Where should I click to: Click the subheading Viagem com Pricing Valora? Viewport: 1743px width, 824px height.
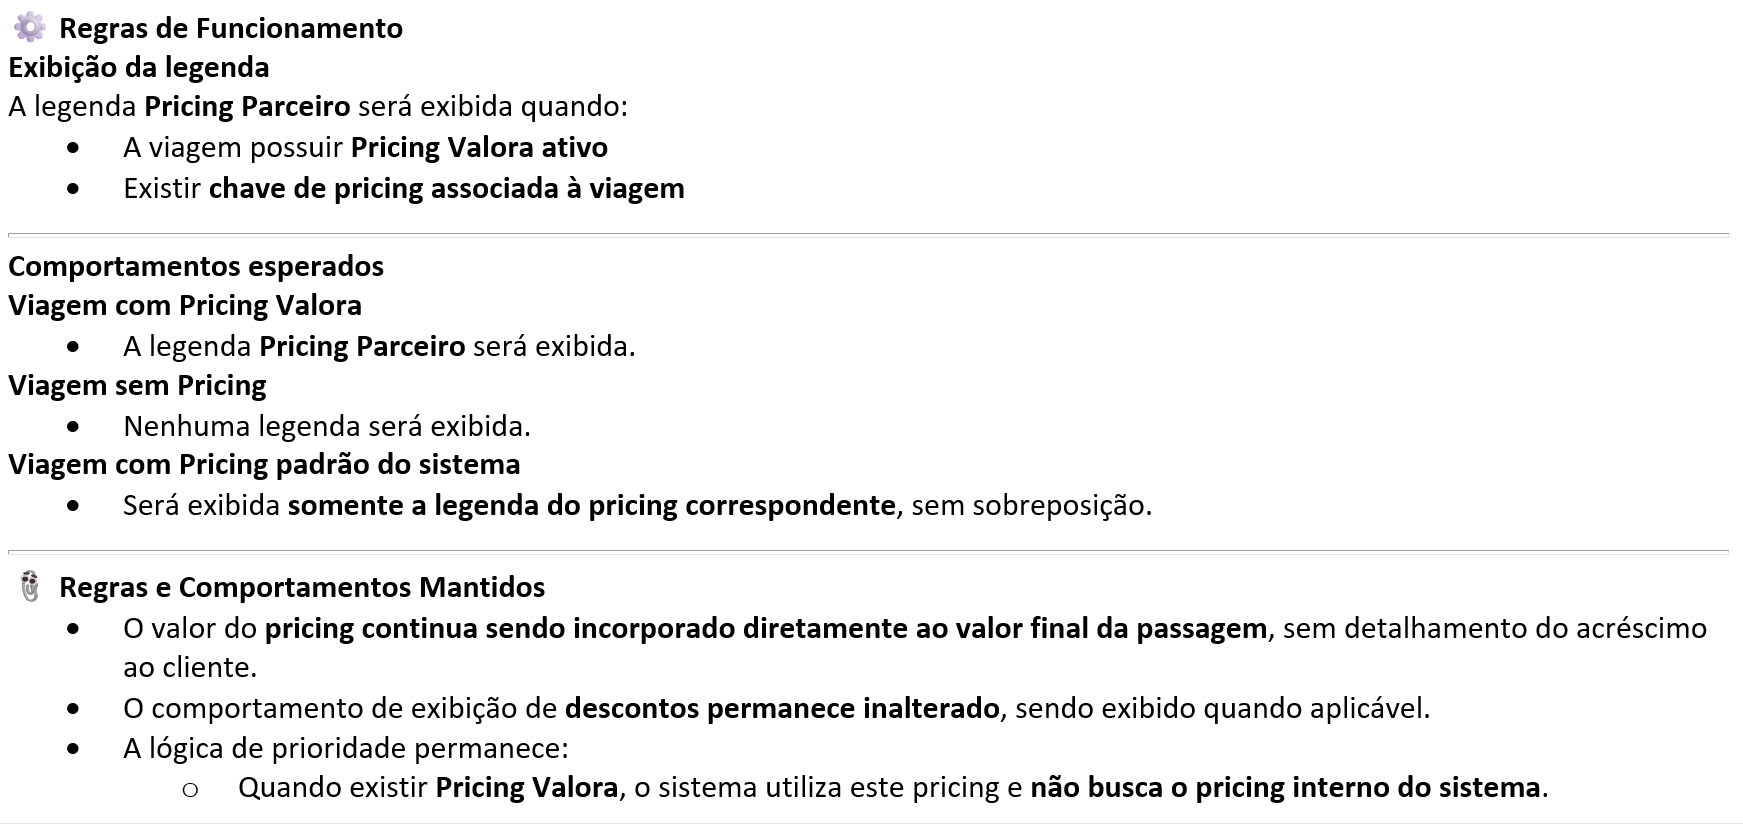click(185, 305)
